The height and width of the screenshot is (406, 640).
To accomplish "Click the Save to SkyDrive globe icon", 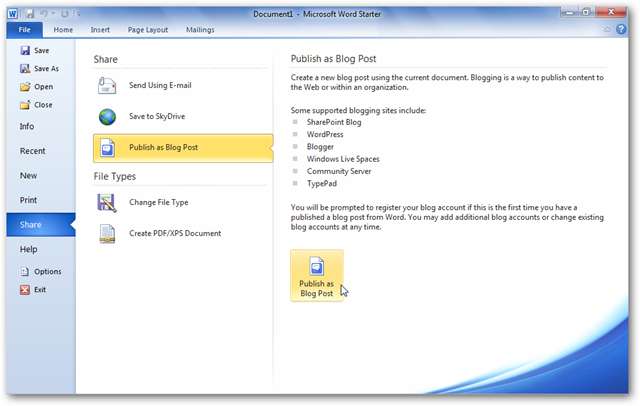I will click(107, 117).
